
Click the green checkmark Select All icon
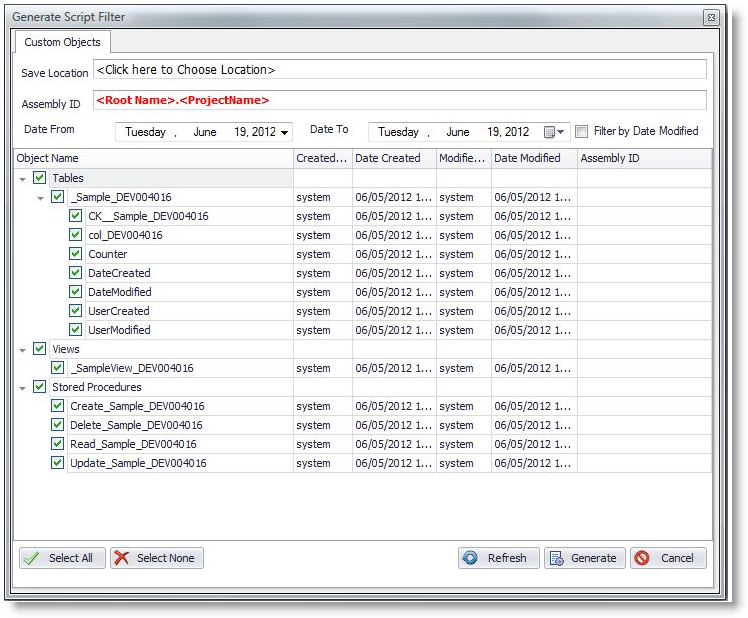click(31, 558)
